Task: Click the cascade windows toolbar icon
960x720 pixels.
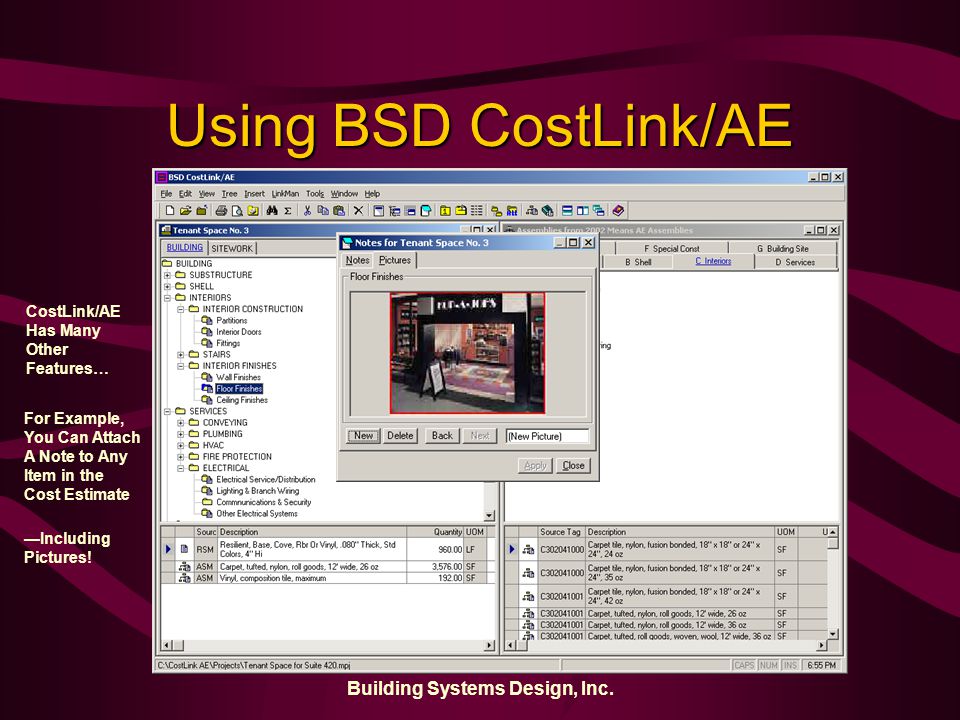Action: pos(598,211)
